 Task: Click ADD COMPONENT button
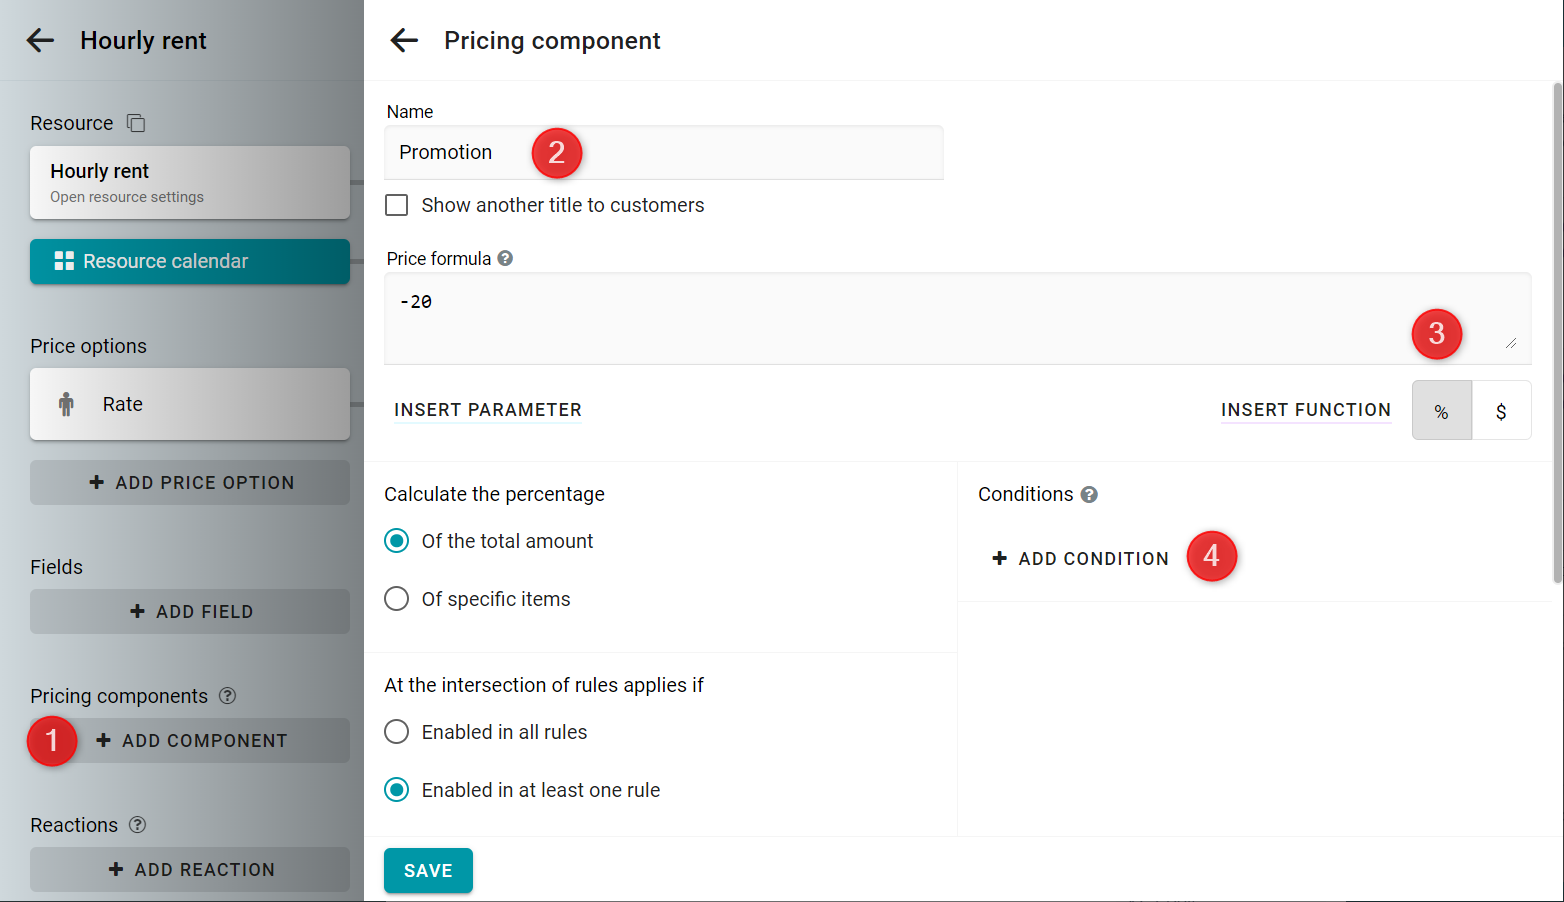pos(190,740)
